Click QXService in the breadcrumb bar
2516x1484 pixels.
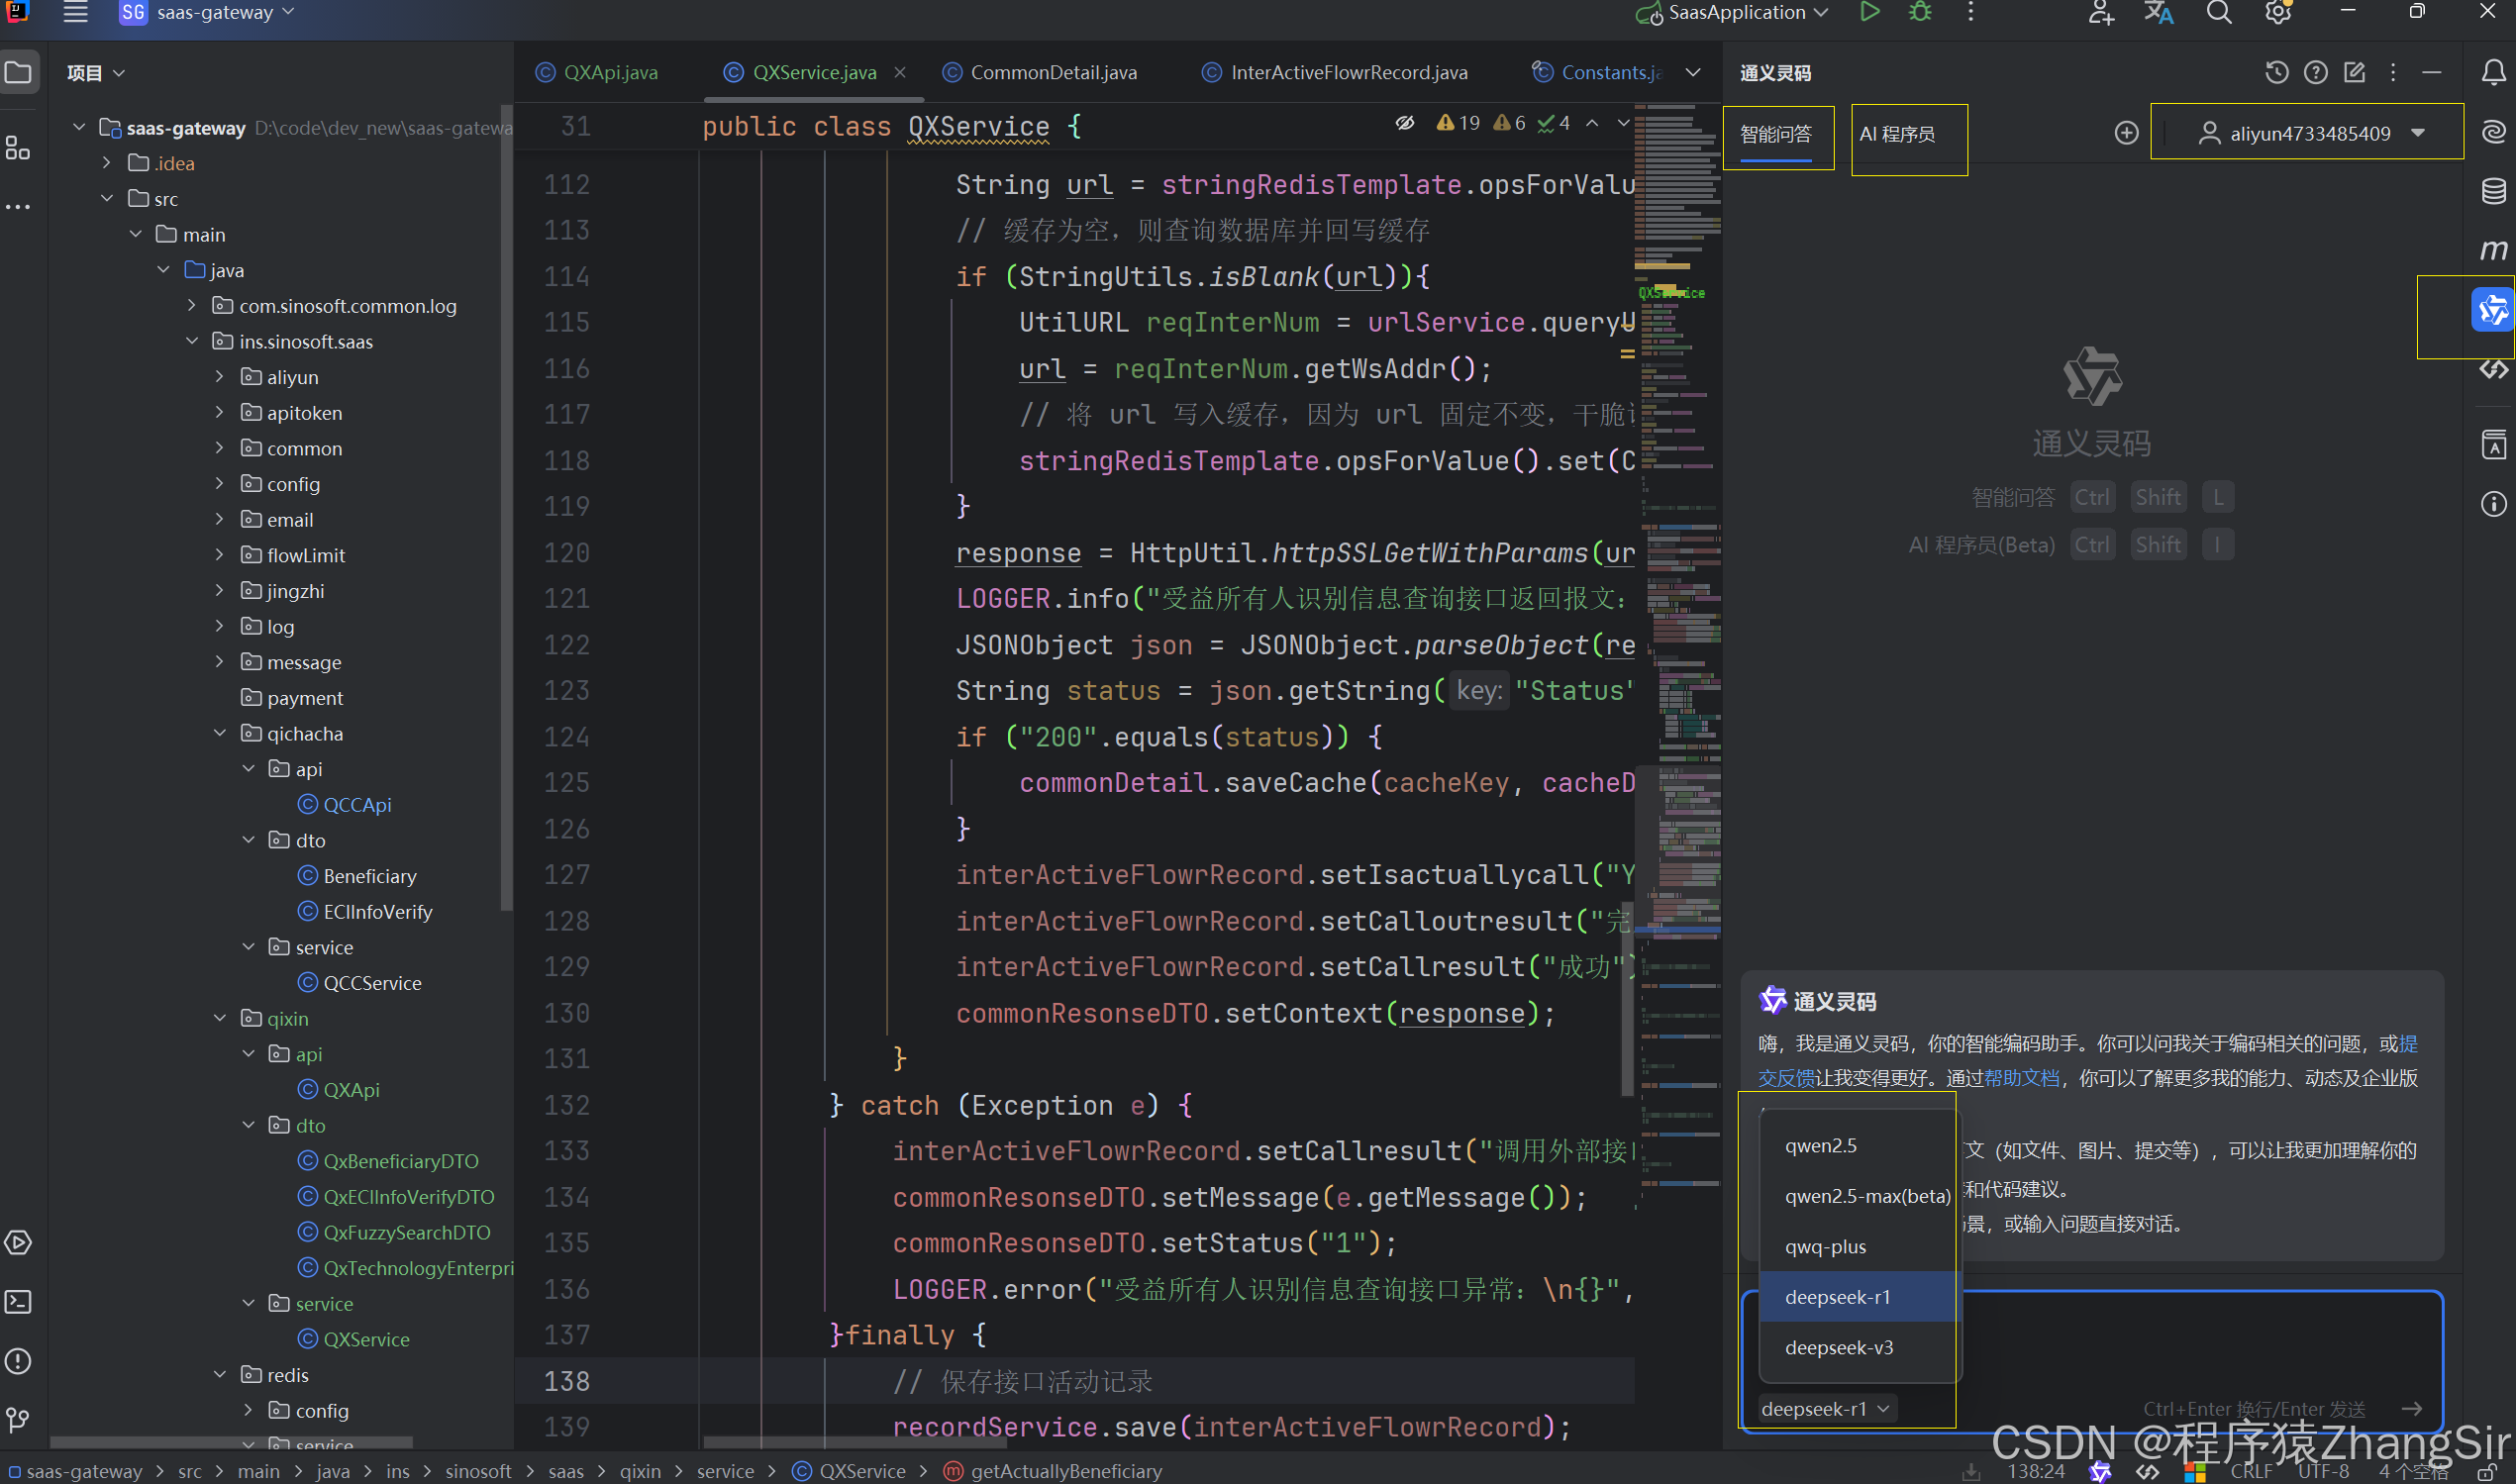tap(849, 1471)
